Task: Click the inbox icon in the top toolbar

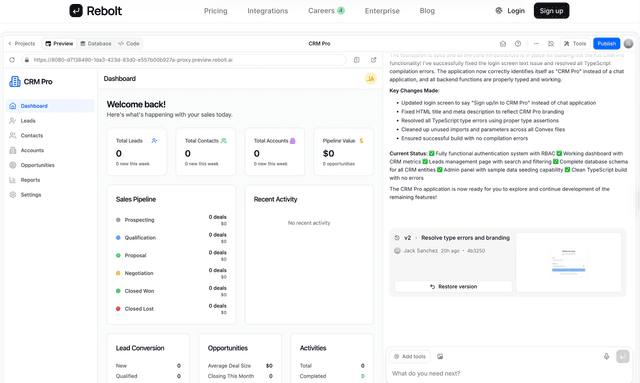Action: (503, 44)
